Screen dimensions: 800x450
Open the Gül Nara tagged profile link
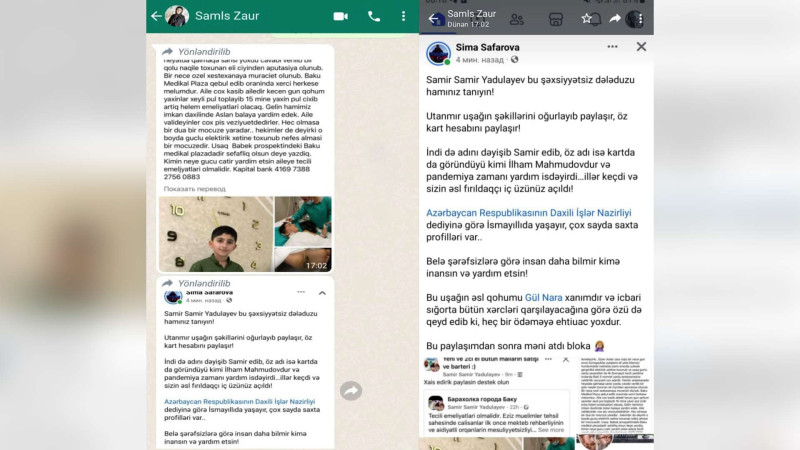(x=543, y=297)
